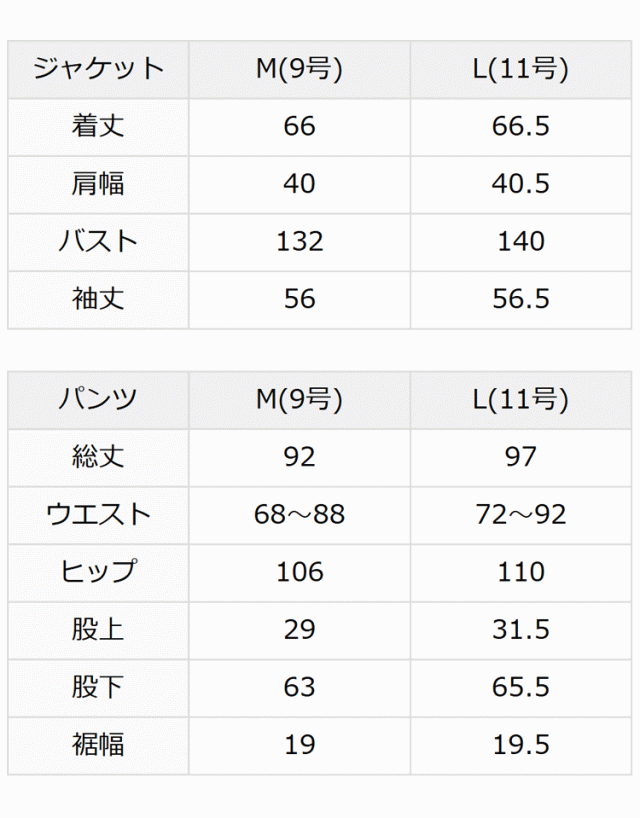
Task: Select the バスト value 140
Action: click(x=521, y=241)
